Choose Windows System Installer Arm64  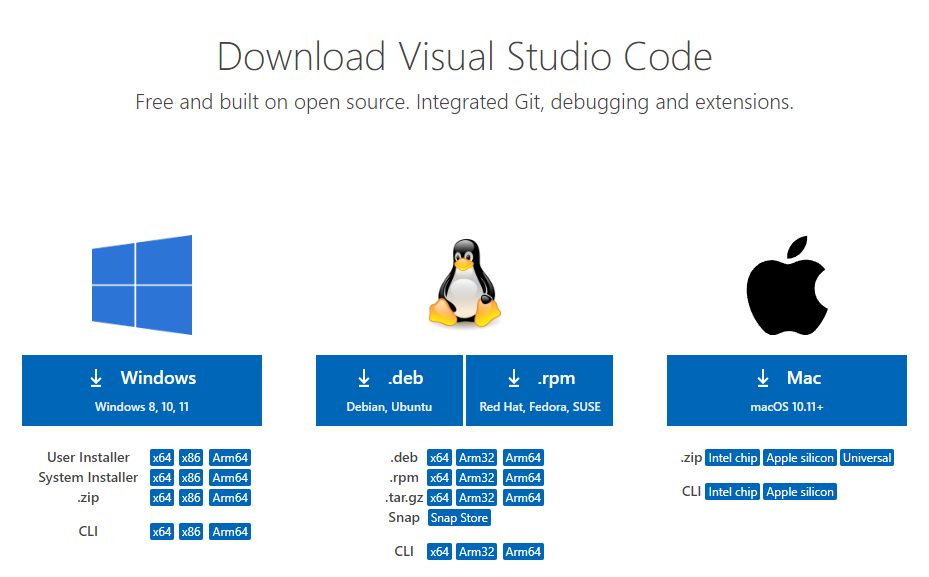[230, 478]
